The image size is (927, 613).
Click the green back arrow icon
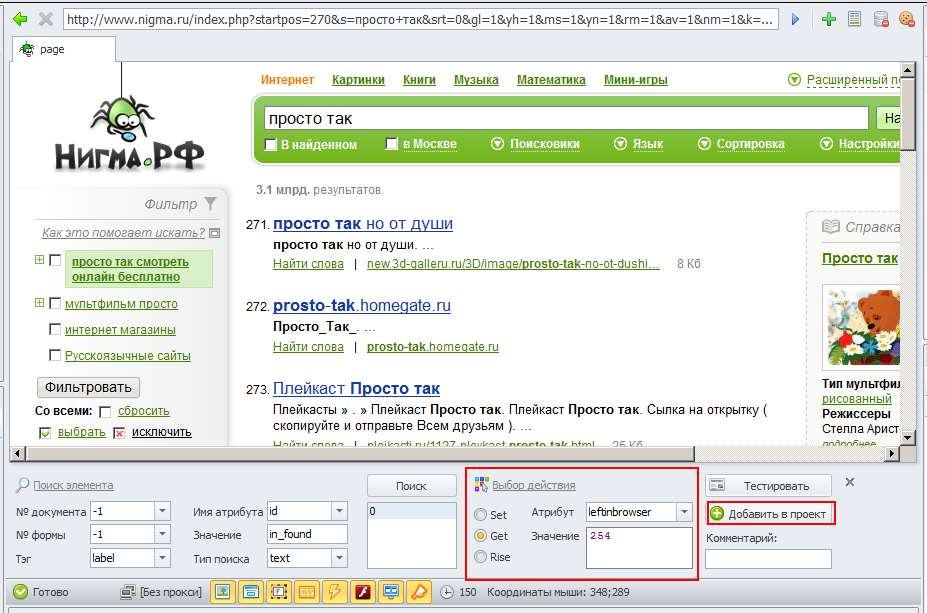pos(20,19)
